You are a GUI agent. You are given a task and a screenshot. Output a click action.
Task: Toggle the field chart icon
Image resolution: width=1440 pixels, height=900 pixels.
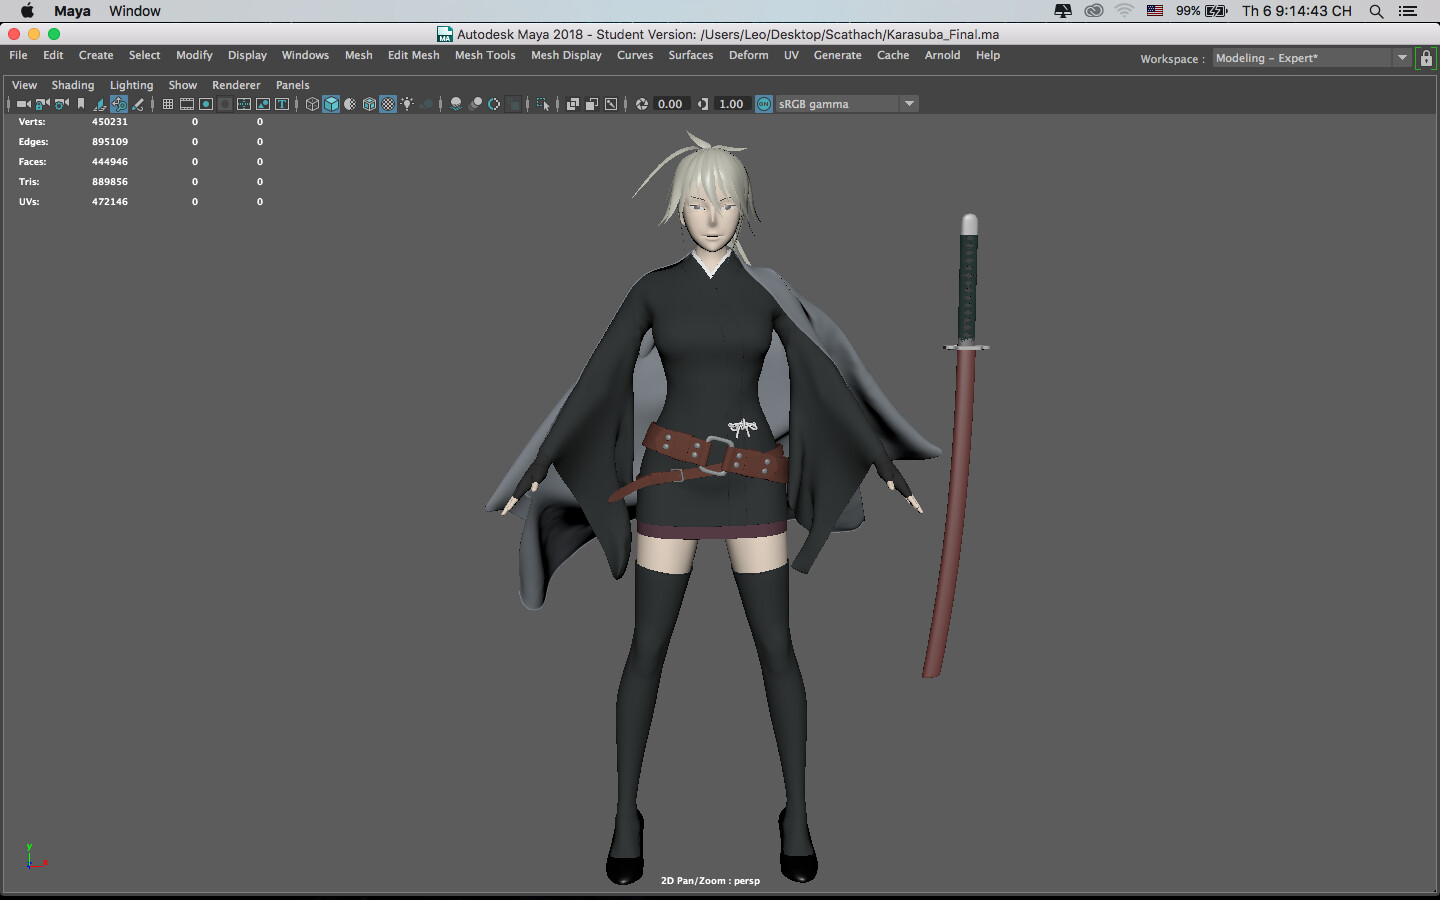(244, 104)
